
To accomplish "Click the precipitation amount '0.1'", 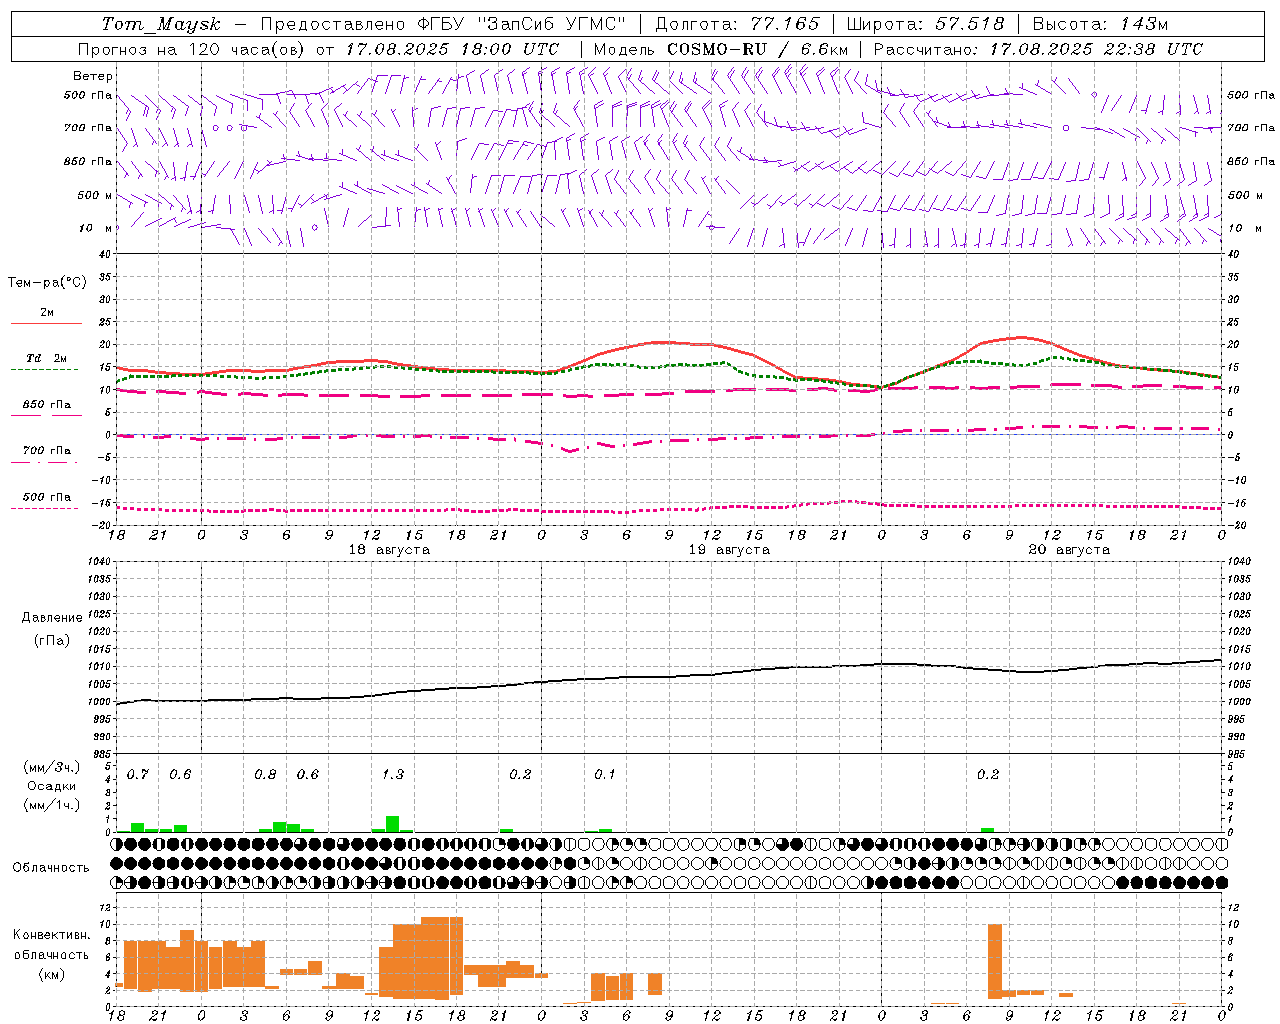I will click(605, 774).
